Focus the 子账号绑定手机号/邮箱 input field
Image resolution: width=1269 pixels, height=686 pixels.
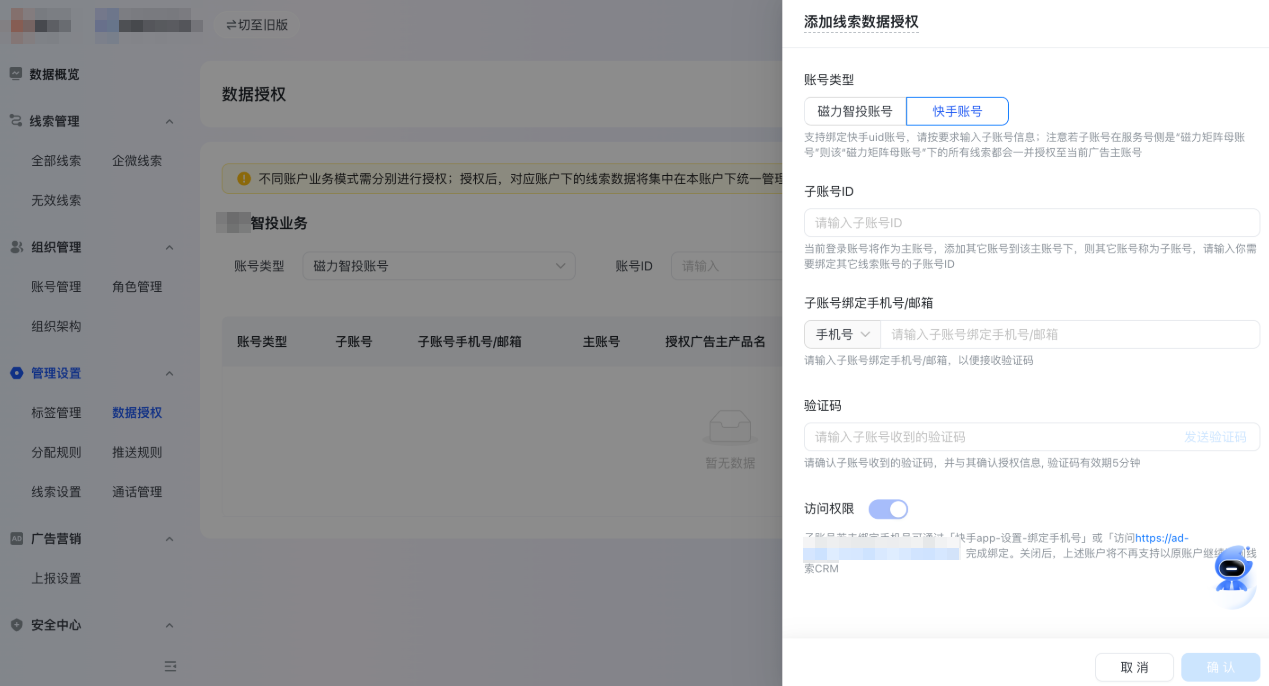pos(1070,334)
